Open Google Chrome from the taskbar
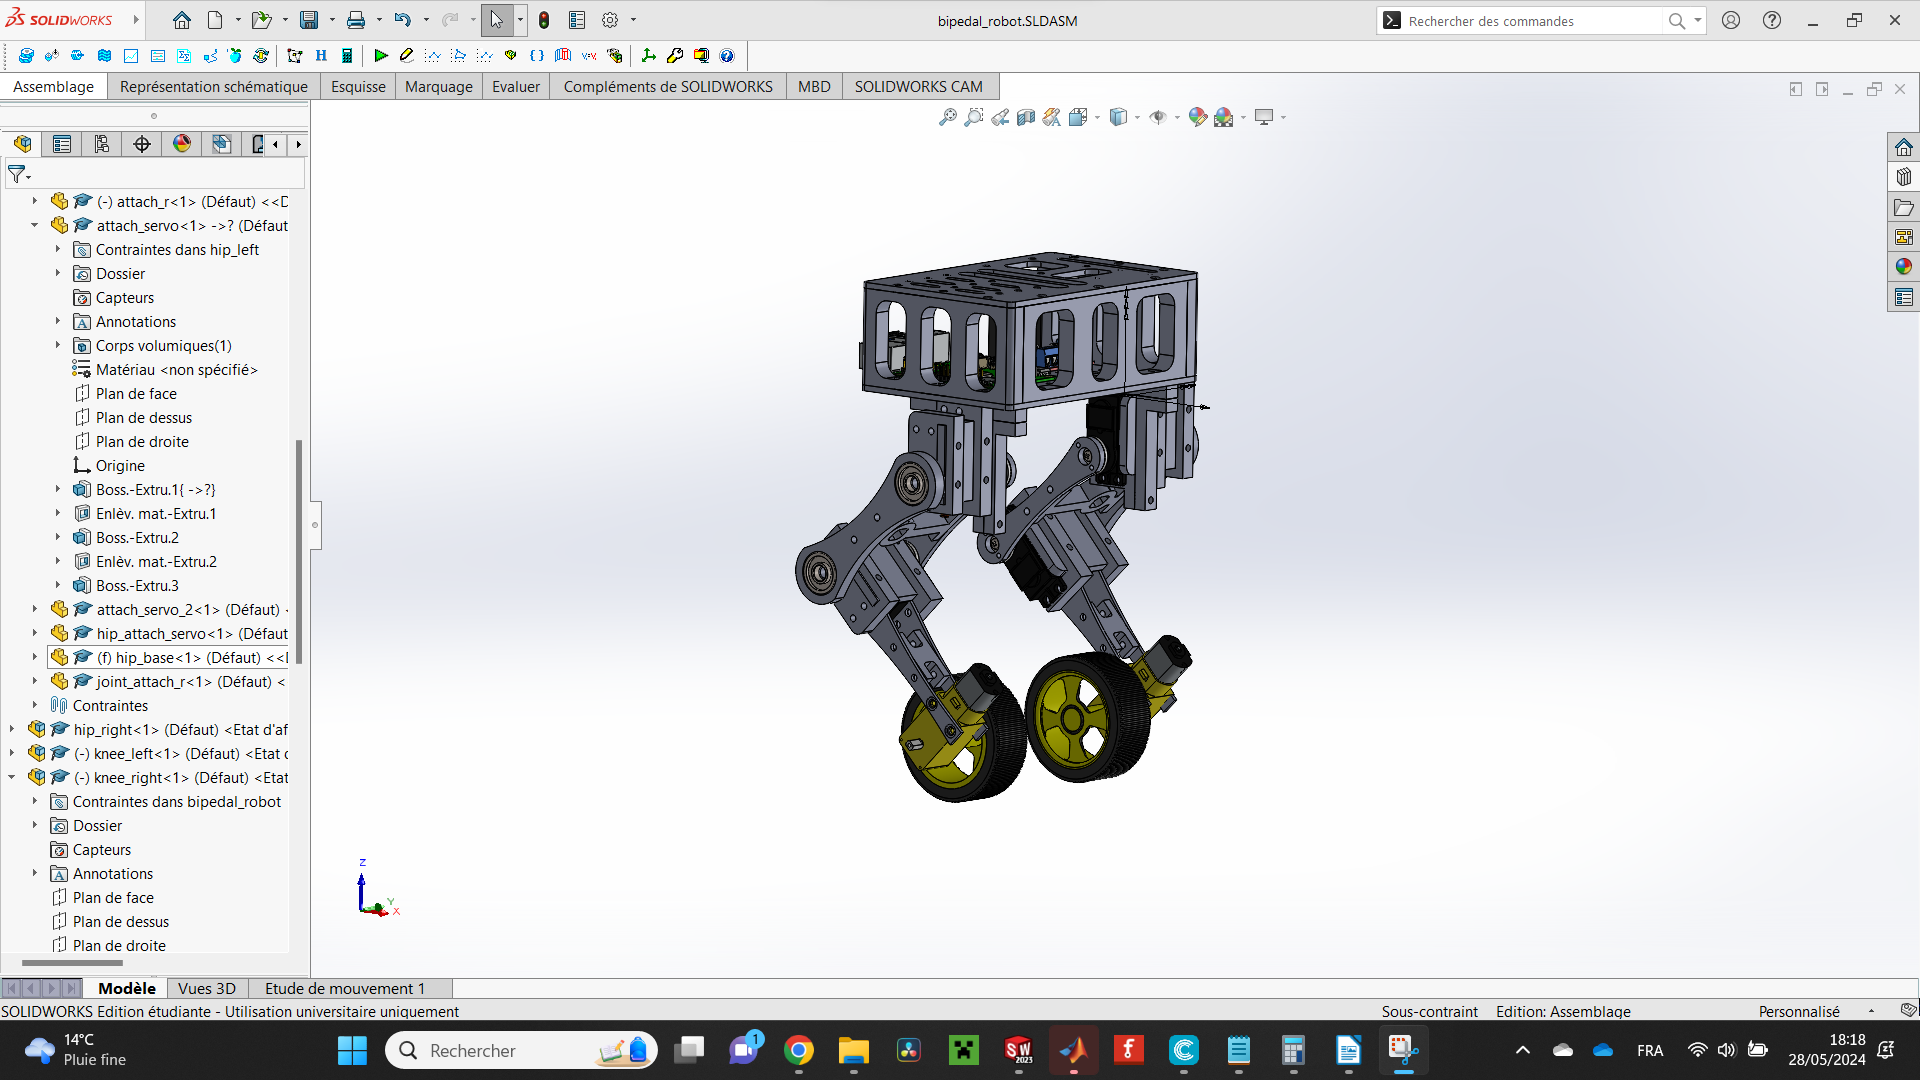This screenshot has width=1920, height=1080. [798, 1051]
